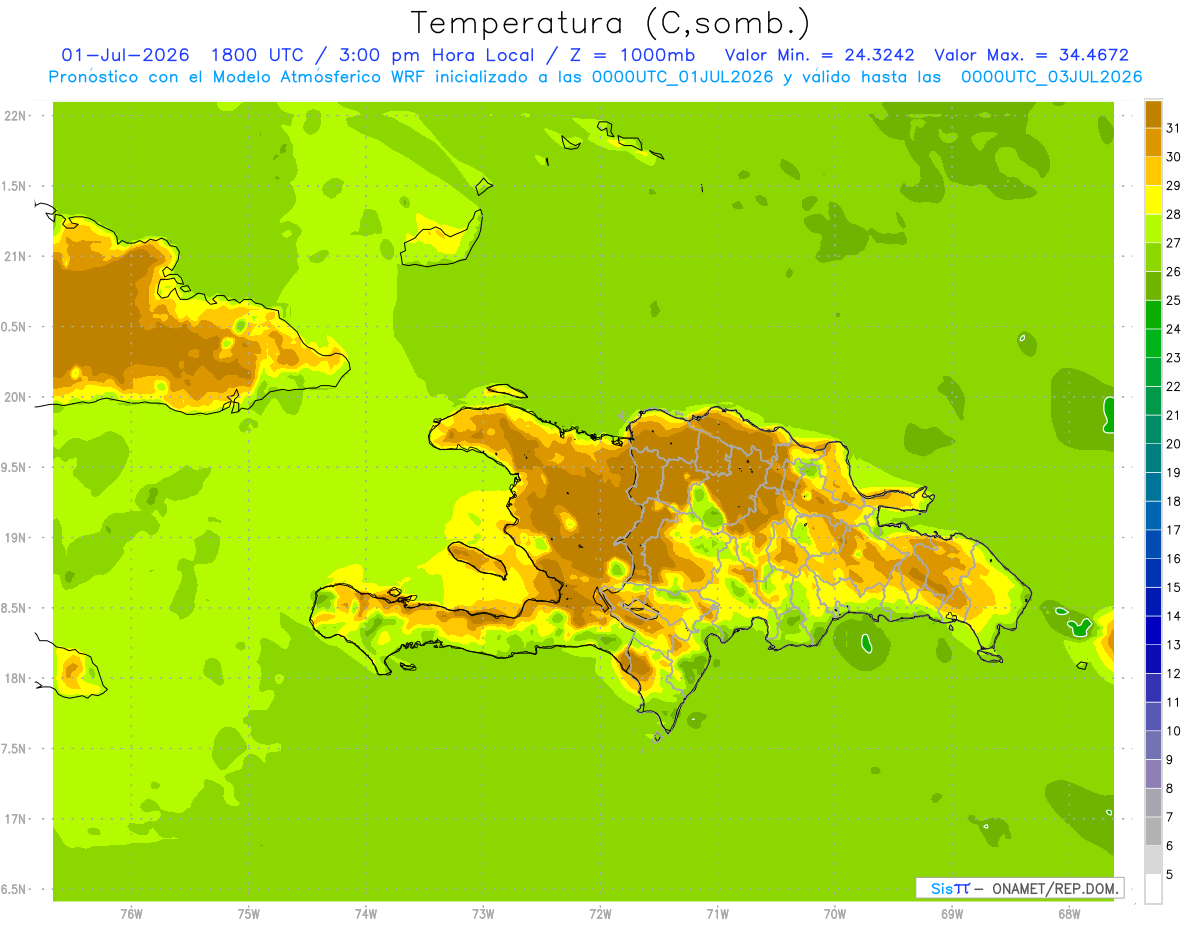Click the "22N" latitude label

coord(15,116)
